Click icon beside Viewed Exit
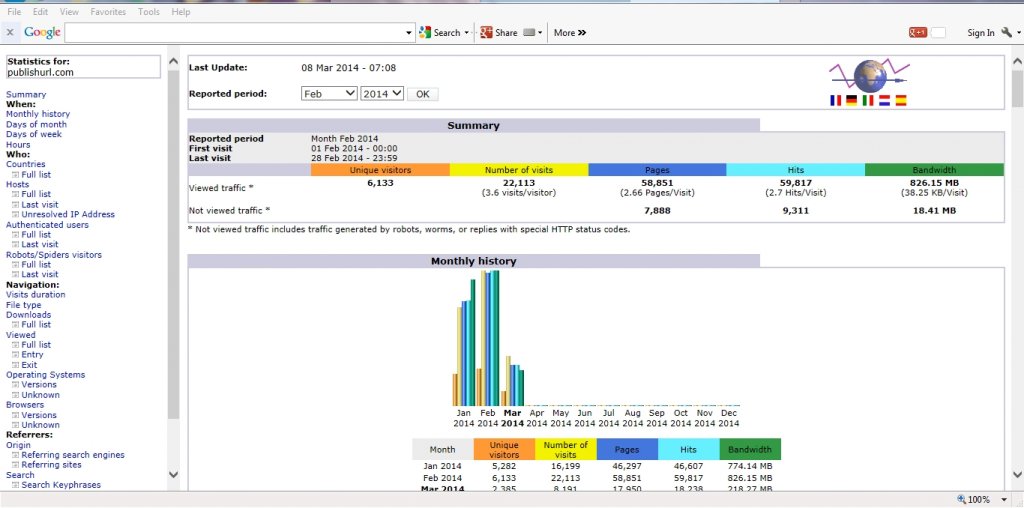Viewport: 1024px width, 508px height. (15, 365)
